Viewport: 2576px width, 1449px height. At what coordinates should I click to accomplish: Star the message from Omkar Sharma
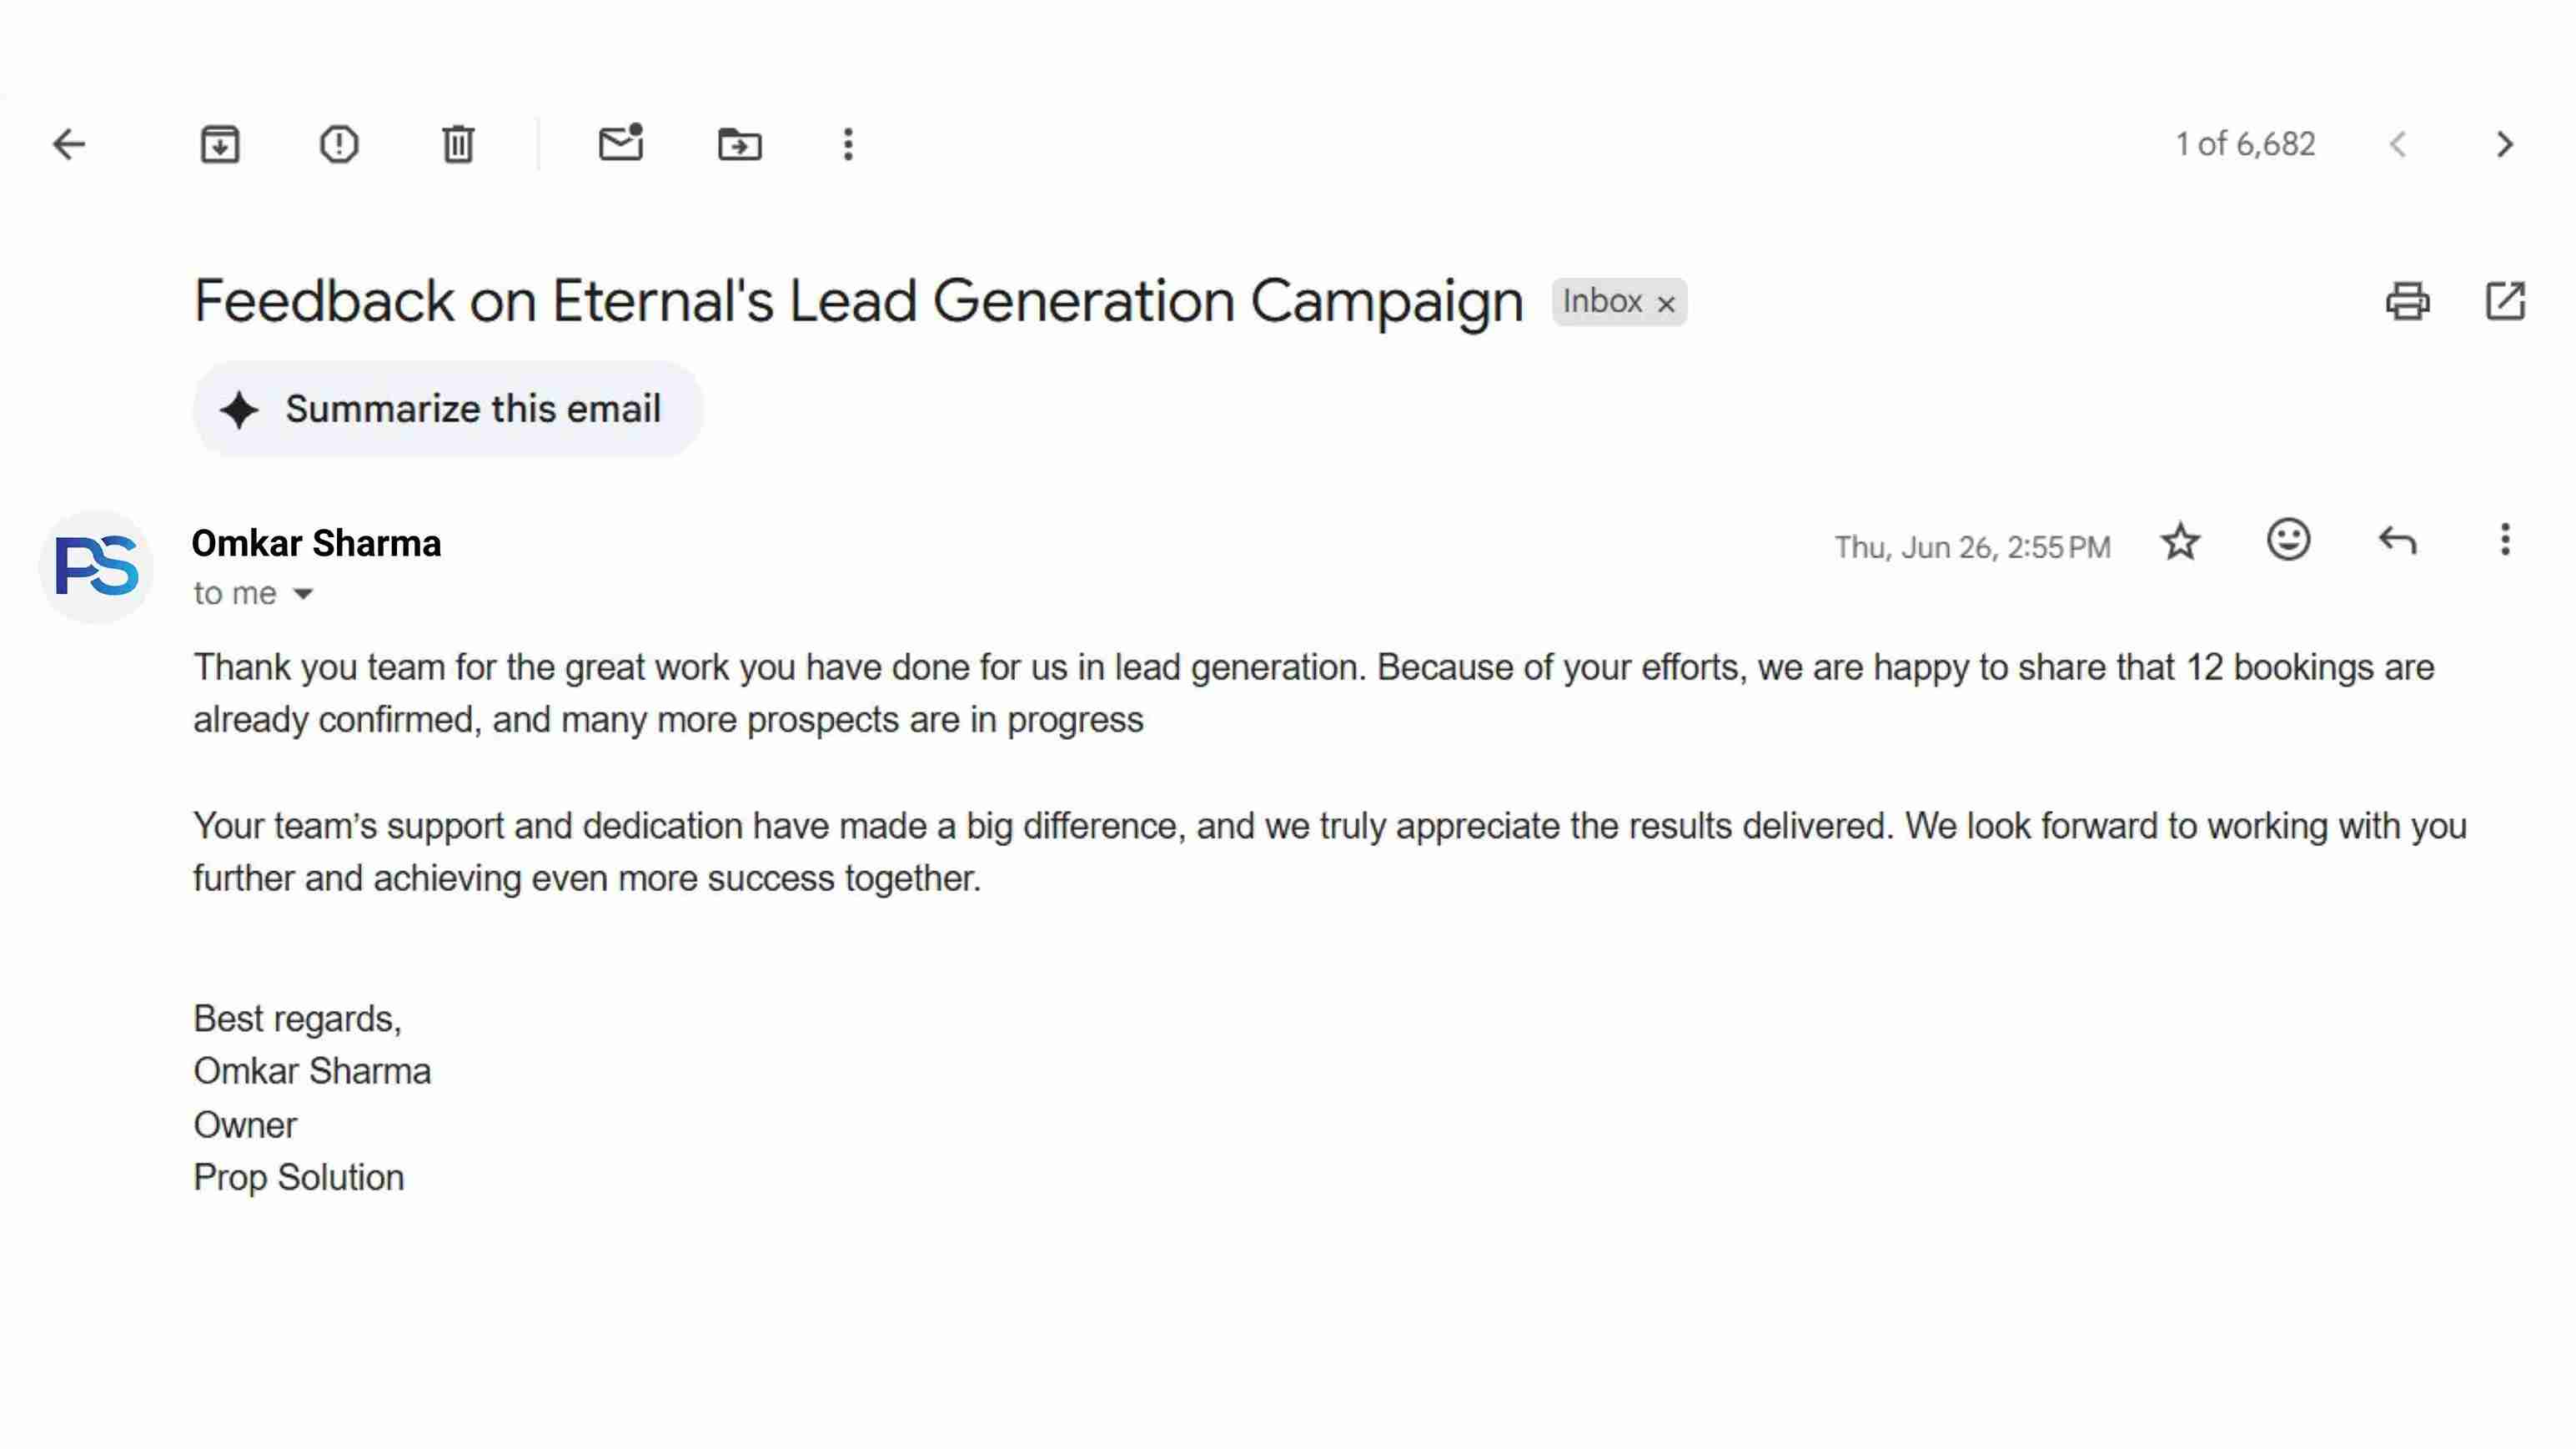[2180, 542]
